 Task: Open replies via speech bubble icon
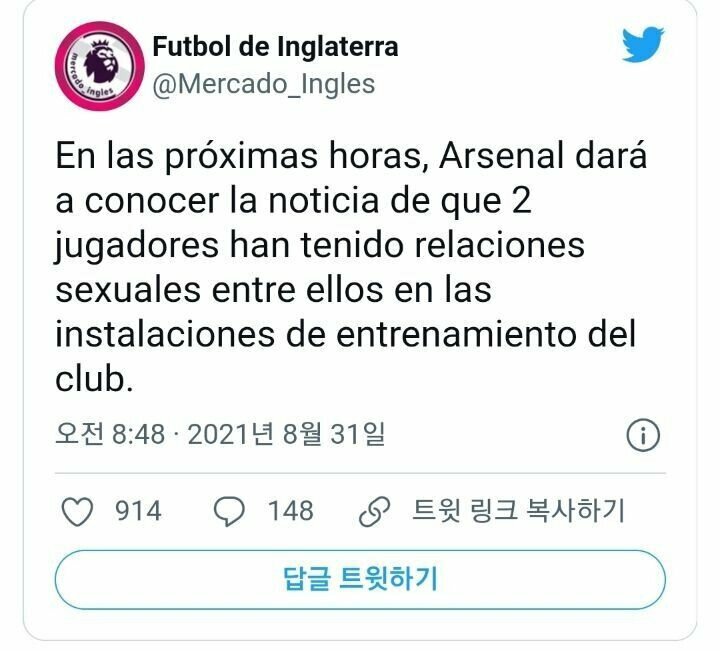pos(229,511)
